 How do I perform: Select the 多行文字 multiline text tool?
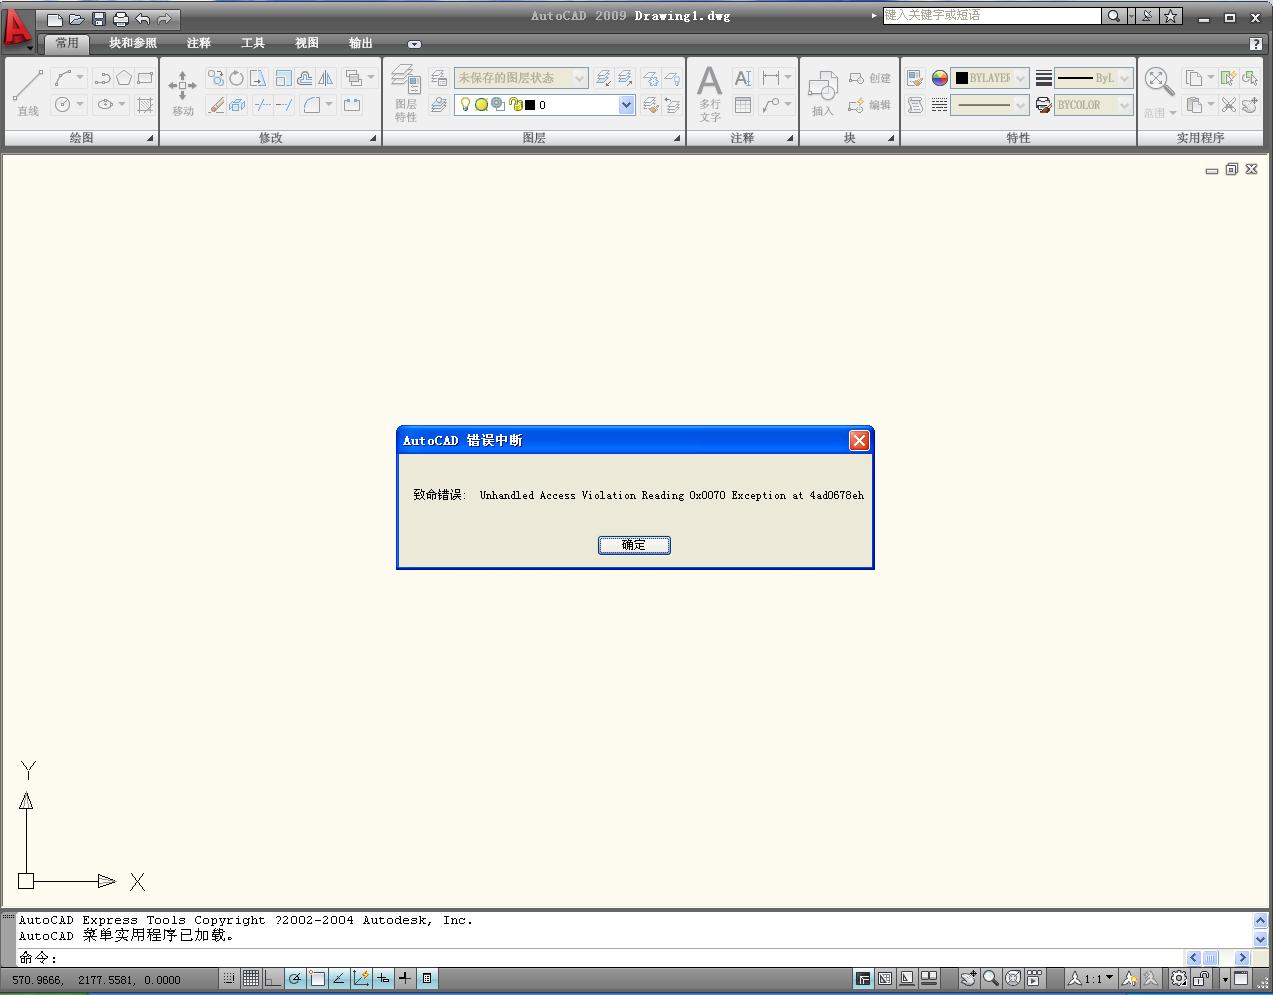point(709,93)
